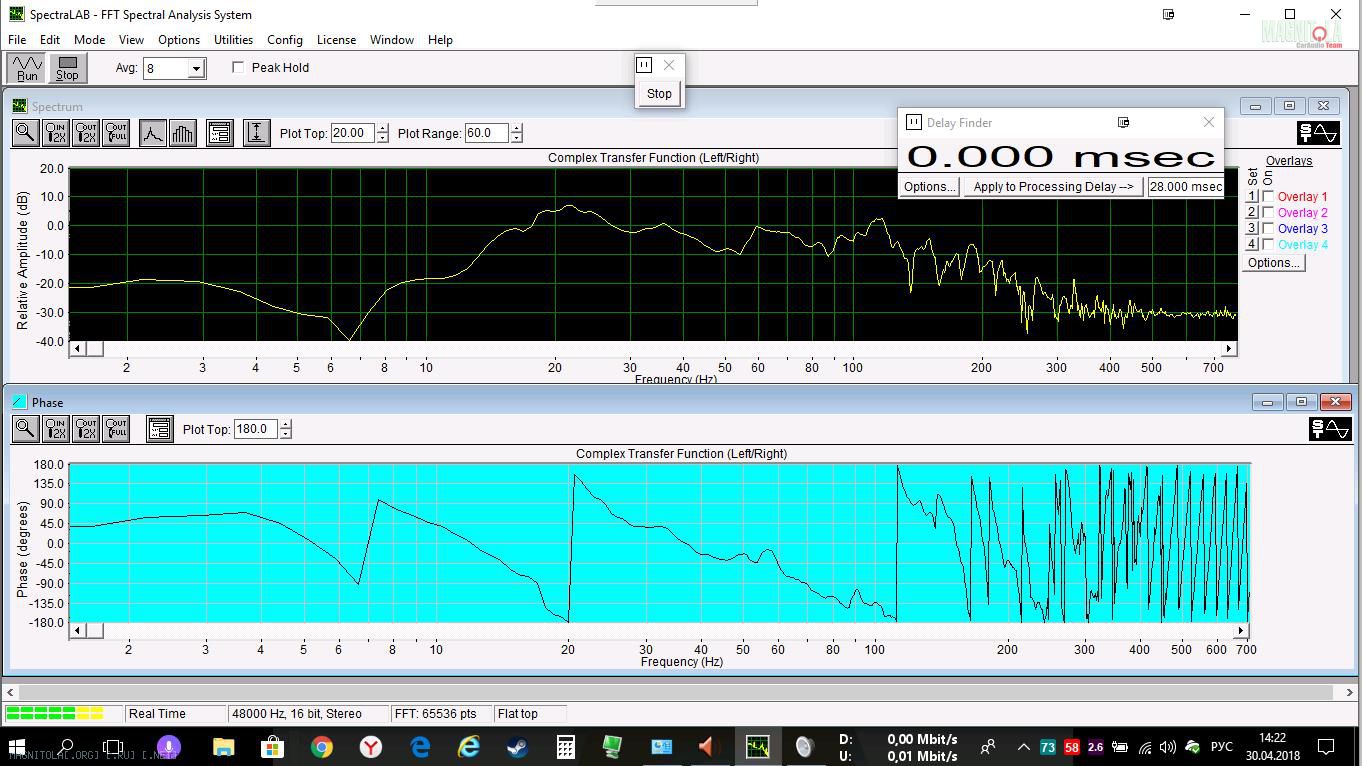1362x766 pixels.
Task: Click the 28.000 msec delay field
Action: click(x=1185, y=187)
